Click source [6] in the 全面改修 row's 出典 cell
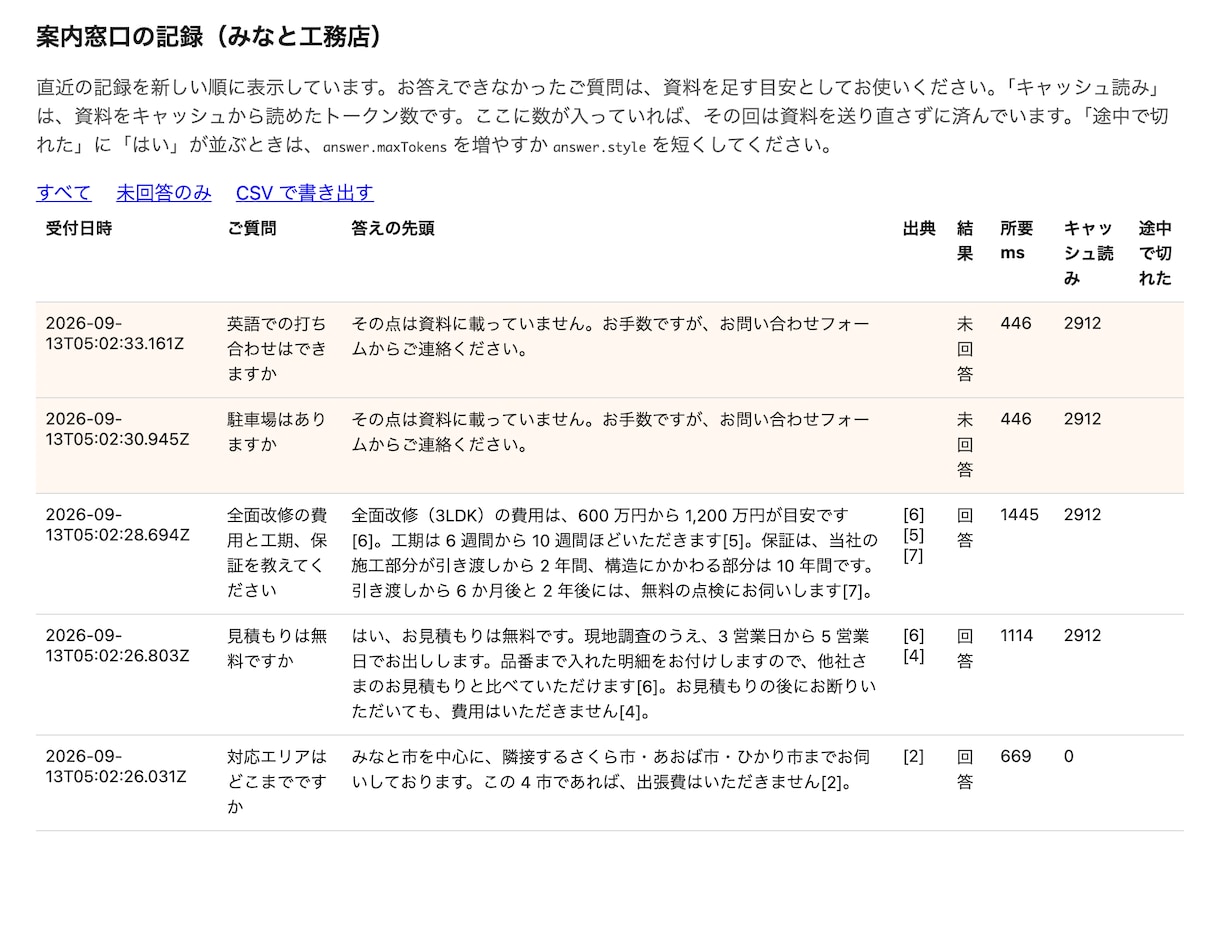Viewport: 1220px width, 933px height. tap(914, 515)
